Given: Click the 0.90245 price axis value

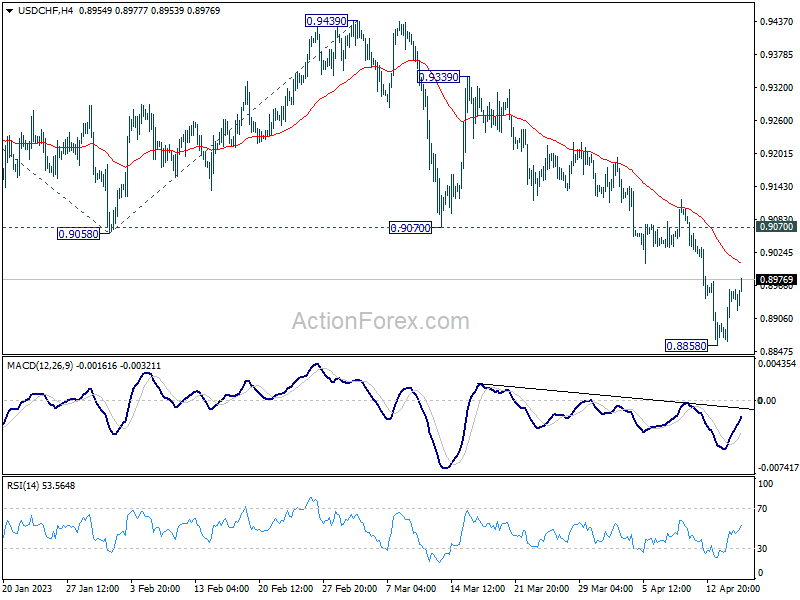Looking at the screenshot, I should coord(777,253).
